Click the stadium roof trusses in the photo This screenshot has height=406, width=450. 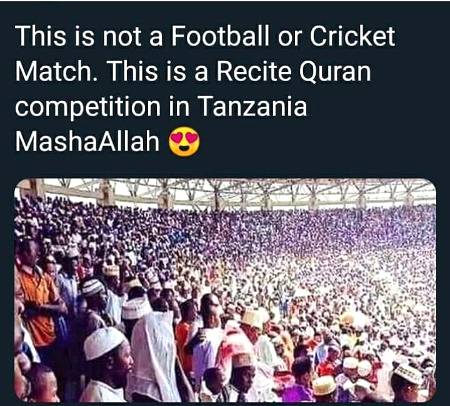coord(233,193)
